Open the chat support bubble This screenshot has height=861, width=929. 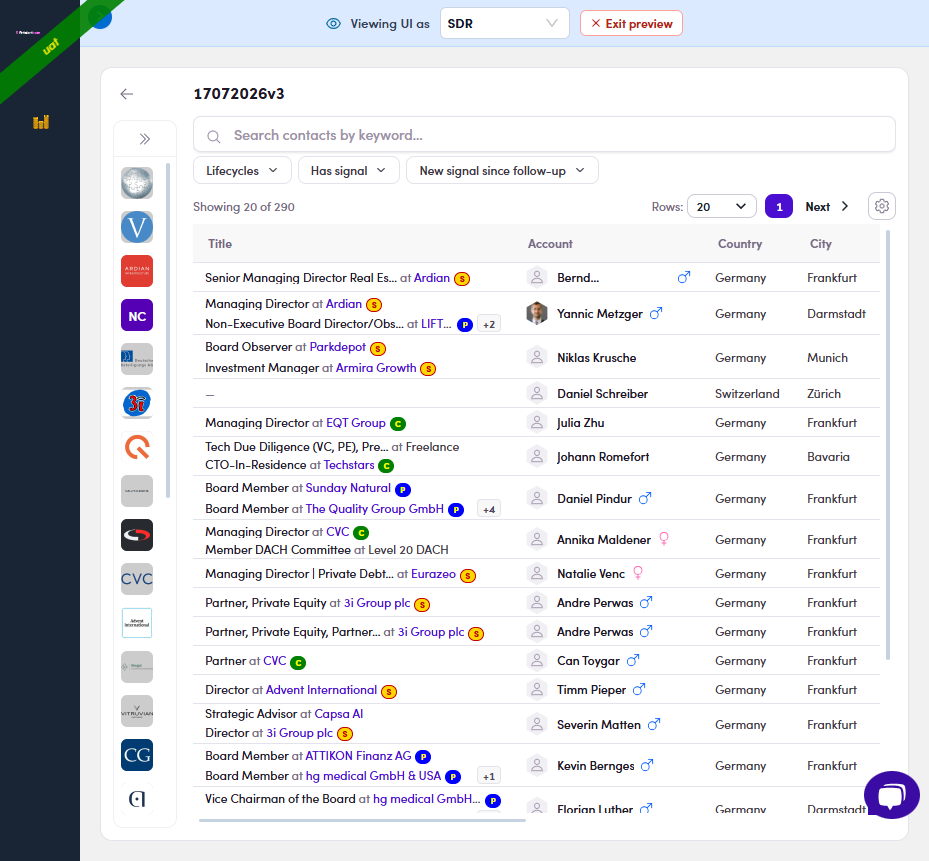(892, 795)
